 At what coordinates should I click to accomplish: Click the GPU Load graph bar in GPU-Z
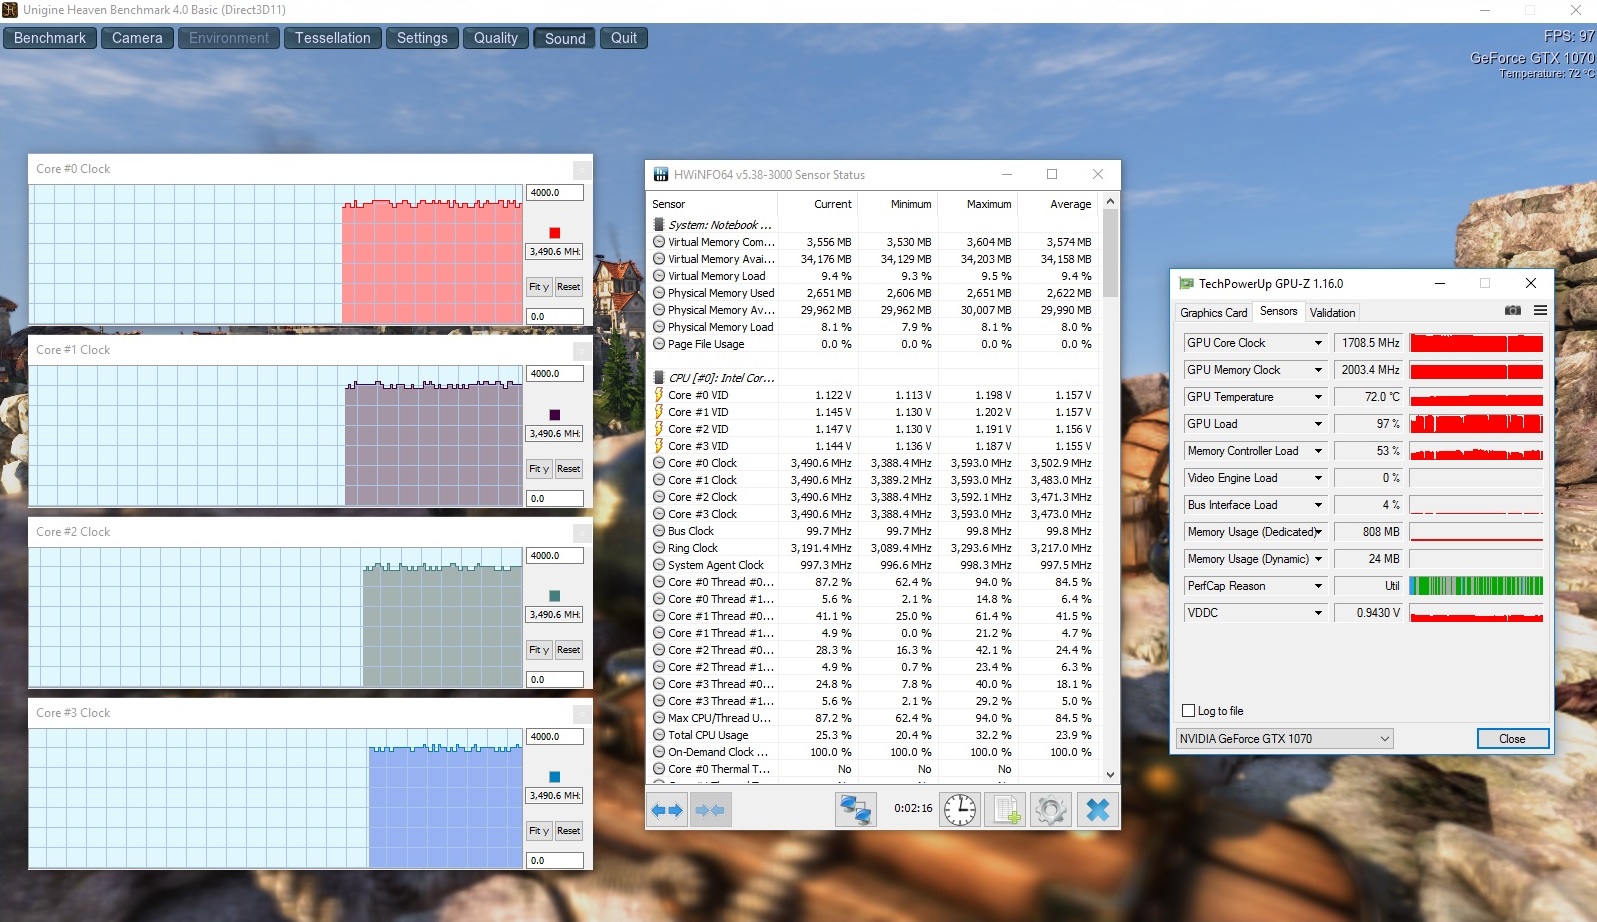[1476, 424]
